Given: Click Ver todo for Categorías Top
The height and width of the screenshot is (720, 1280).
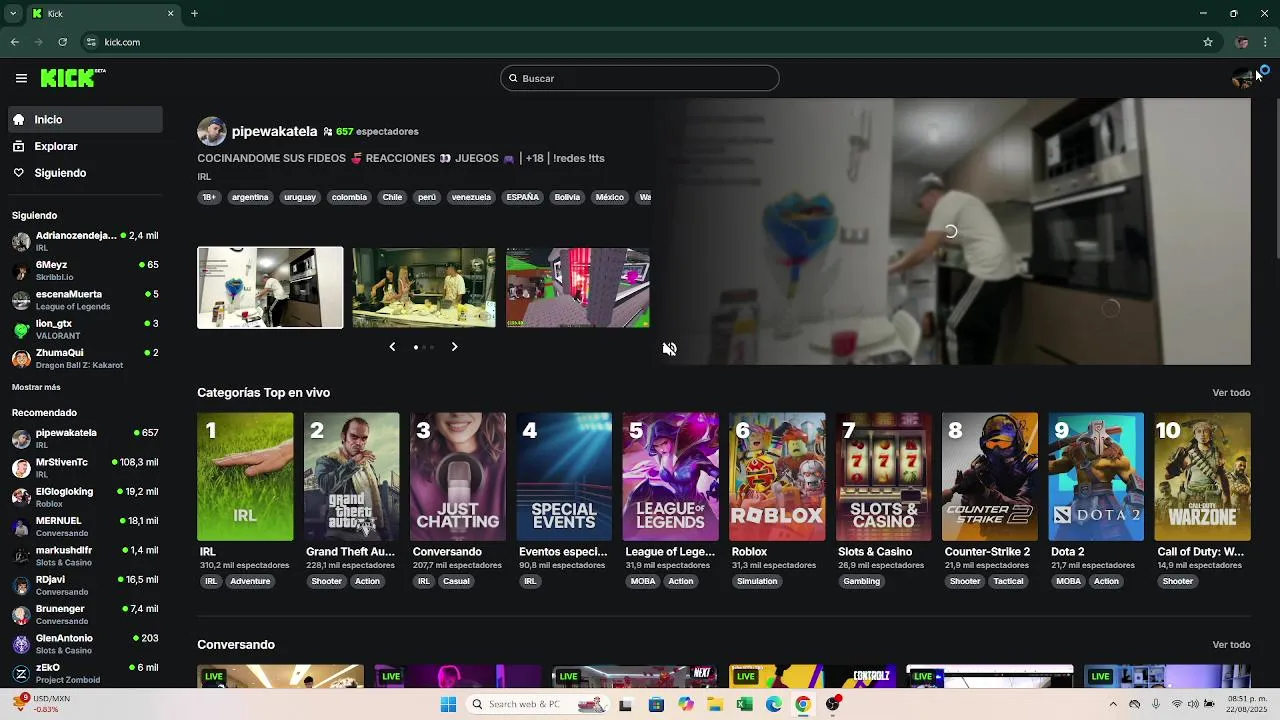Looking at the screenshot, I should click(x=1231, y=393).
